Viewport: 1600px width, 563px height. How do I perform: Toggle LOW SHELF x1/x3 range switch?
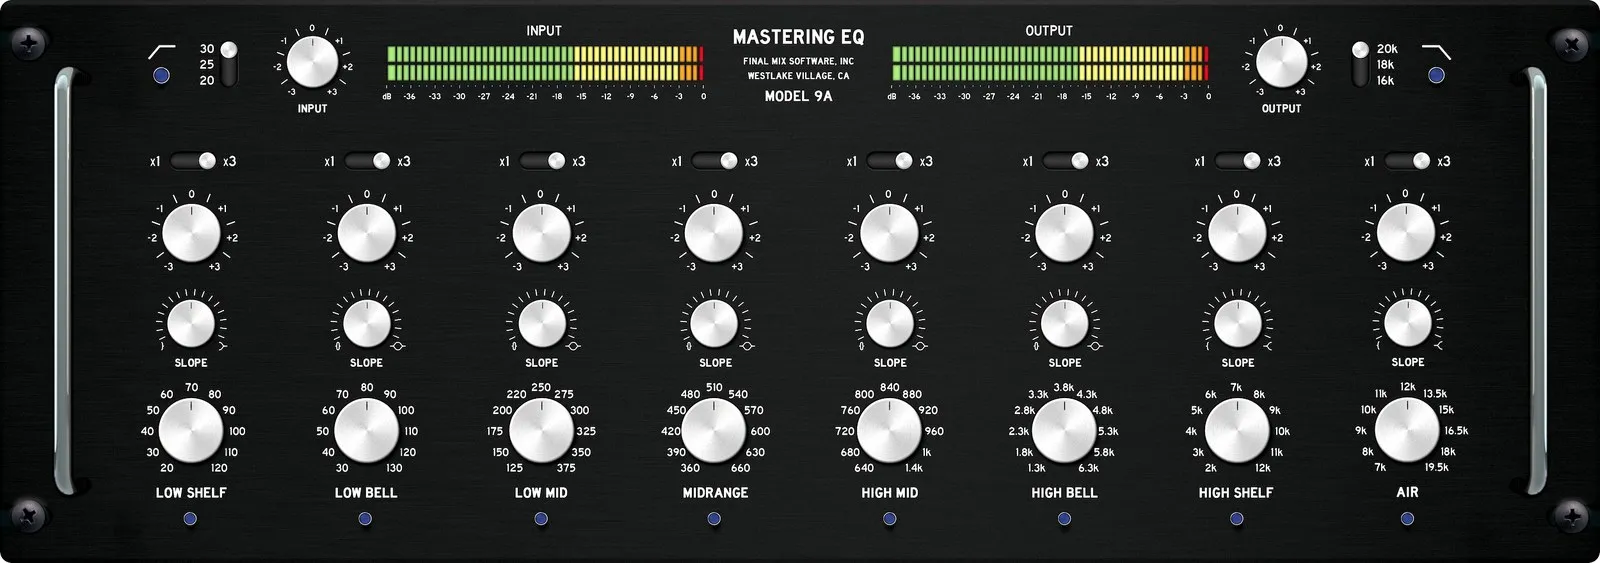coord(194,161)
